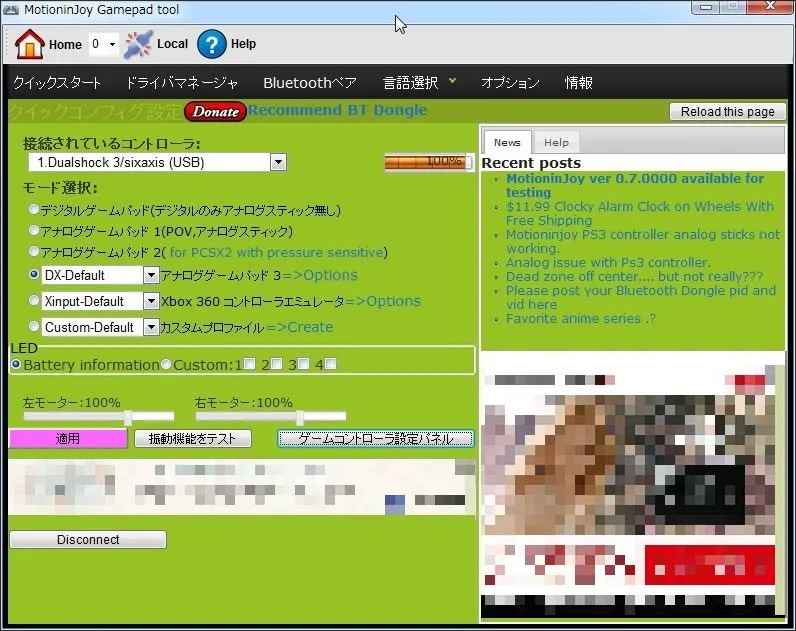The width and height of the screenshot is (796, 631).
Task: Click for PCSX2 with pressure sensitive link
Action: pos(277,252)
